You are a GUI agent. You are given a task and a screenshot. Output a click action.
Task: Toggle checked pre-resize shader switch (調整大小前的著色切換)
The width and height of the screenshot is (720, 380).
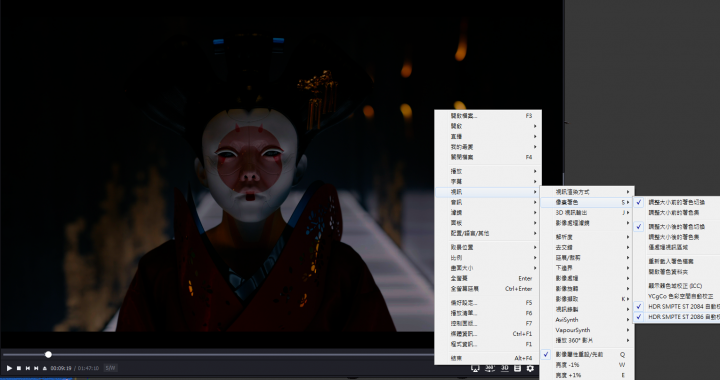coord(677,202)
